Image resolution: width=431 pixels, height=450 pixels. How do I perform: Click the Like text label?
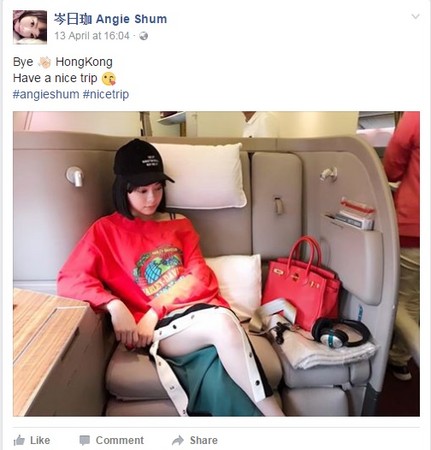point(40,440)
